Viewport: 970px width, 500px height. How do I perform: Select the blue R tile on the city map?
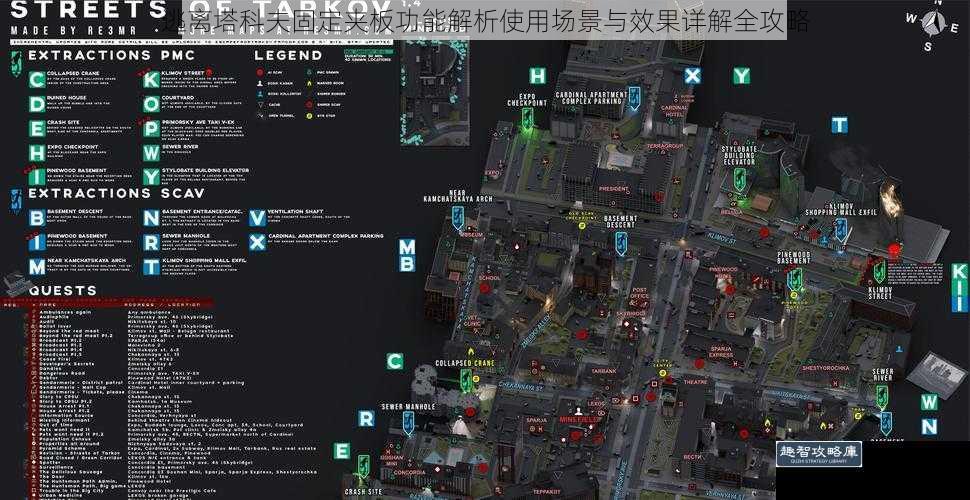point(366,419)
